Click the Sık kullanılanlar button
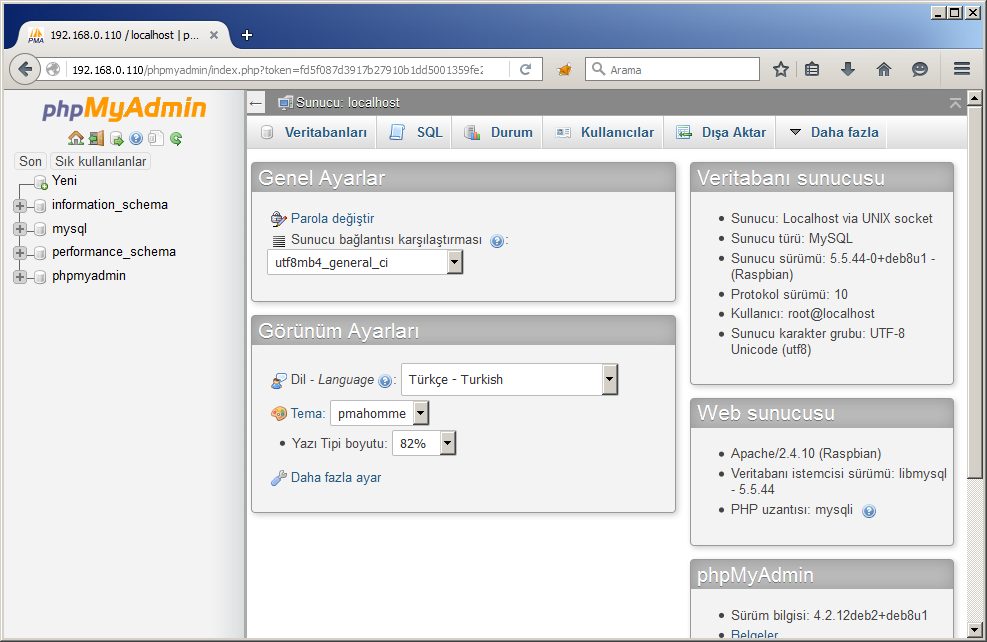The height and width of the screenshot is (642, 987). 101,161
